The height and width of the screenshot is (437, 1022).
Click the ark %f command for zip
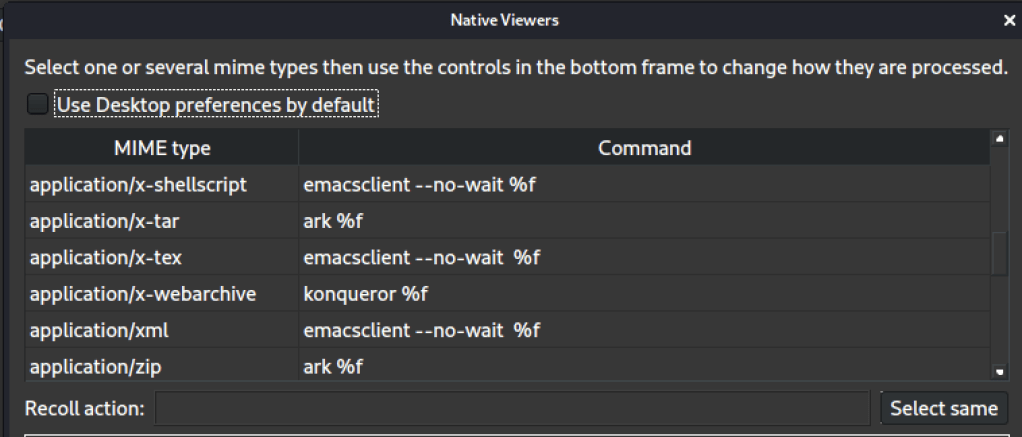333,367
